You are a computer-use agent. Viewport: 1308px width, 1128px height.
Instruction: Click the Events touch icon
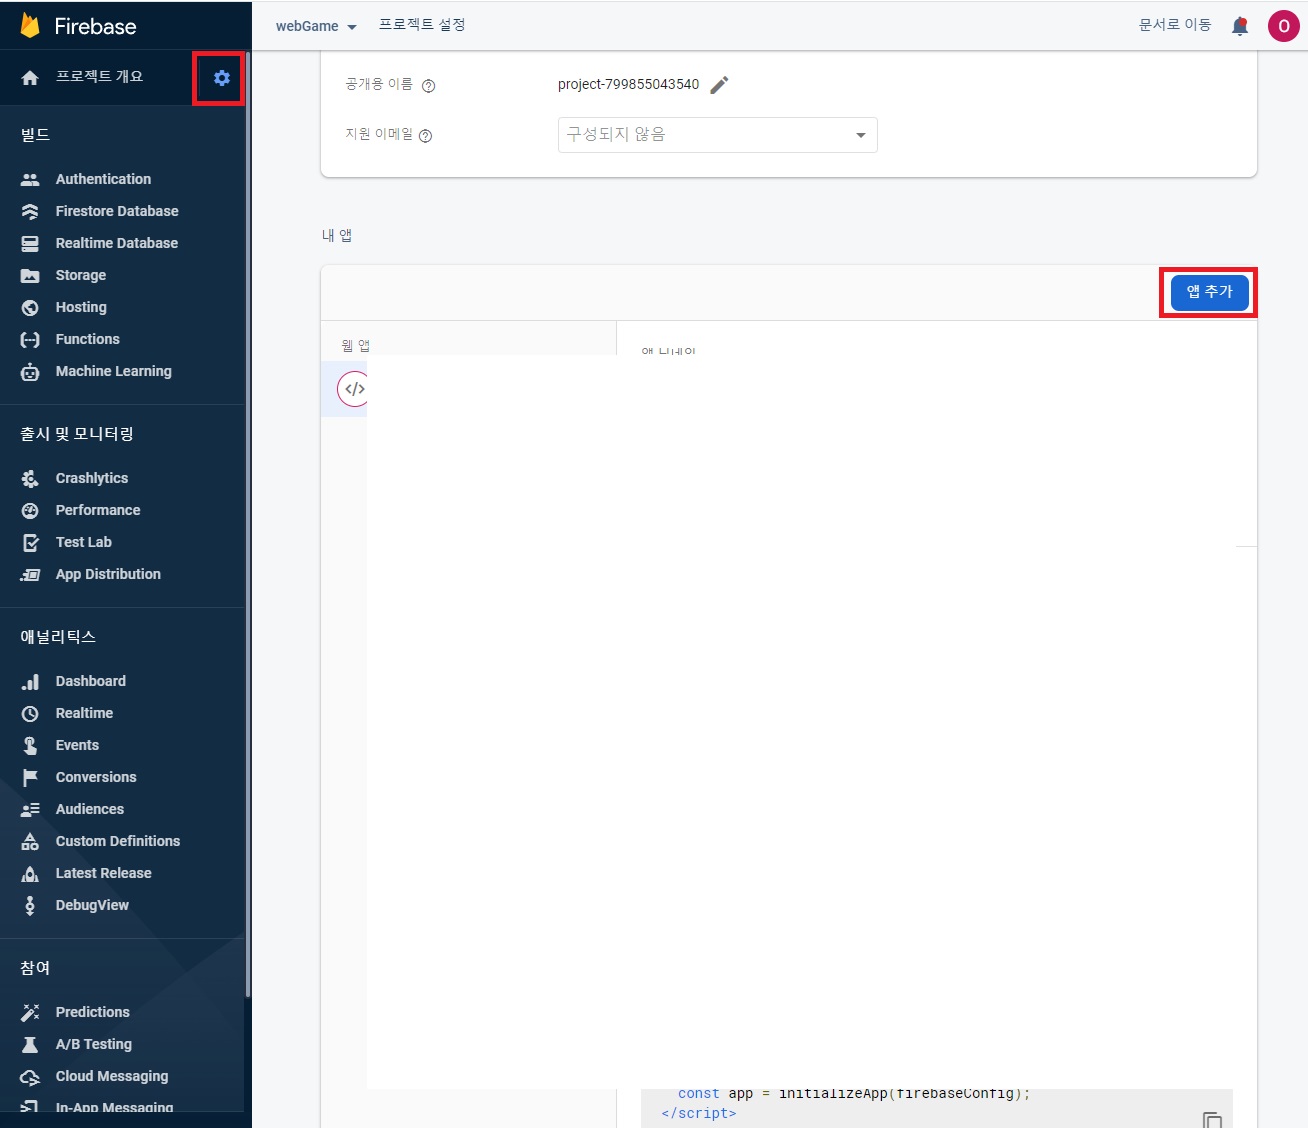tap(30, 745)
